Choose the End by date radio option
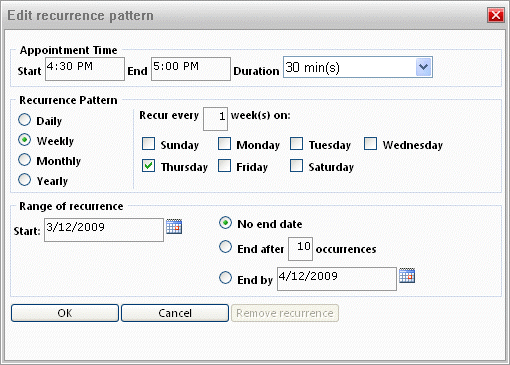This screenshot has height=365, width=510. click(x=225, y=277)
